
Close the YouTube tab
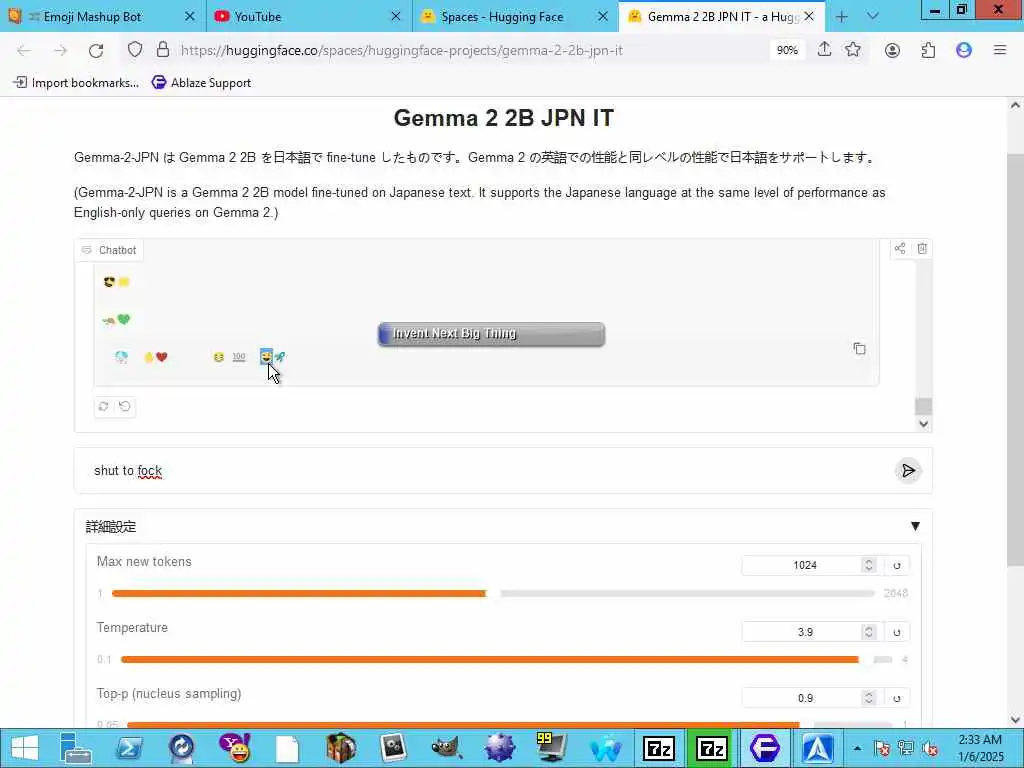pyautogui.click(x=396, y=16)
